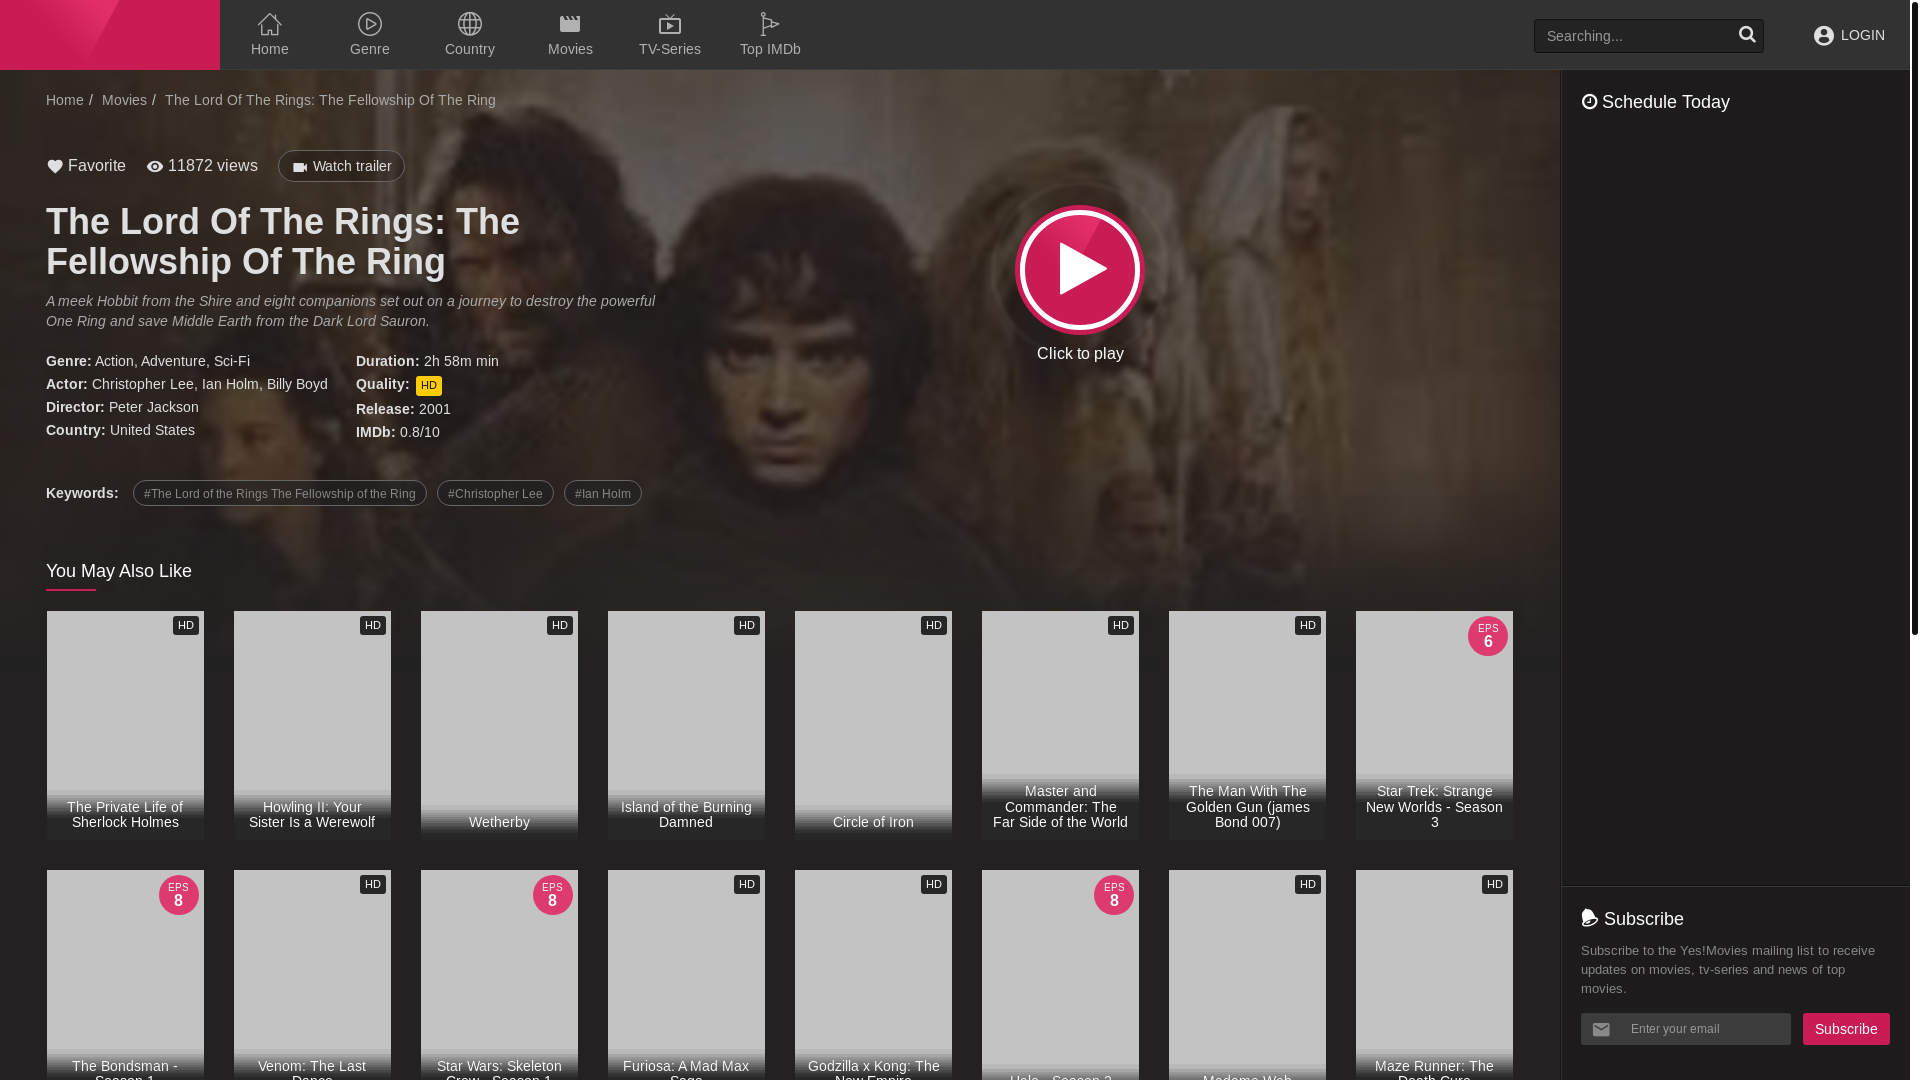Click LOGIN text link
This screenshot has width=1920, height=1080.
[x=1862, y=35]
